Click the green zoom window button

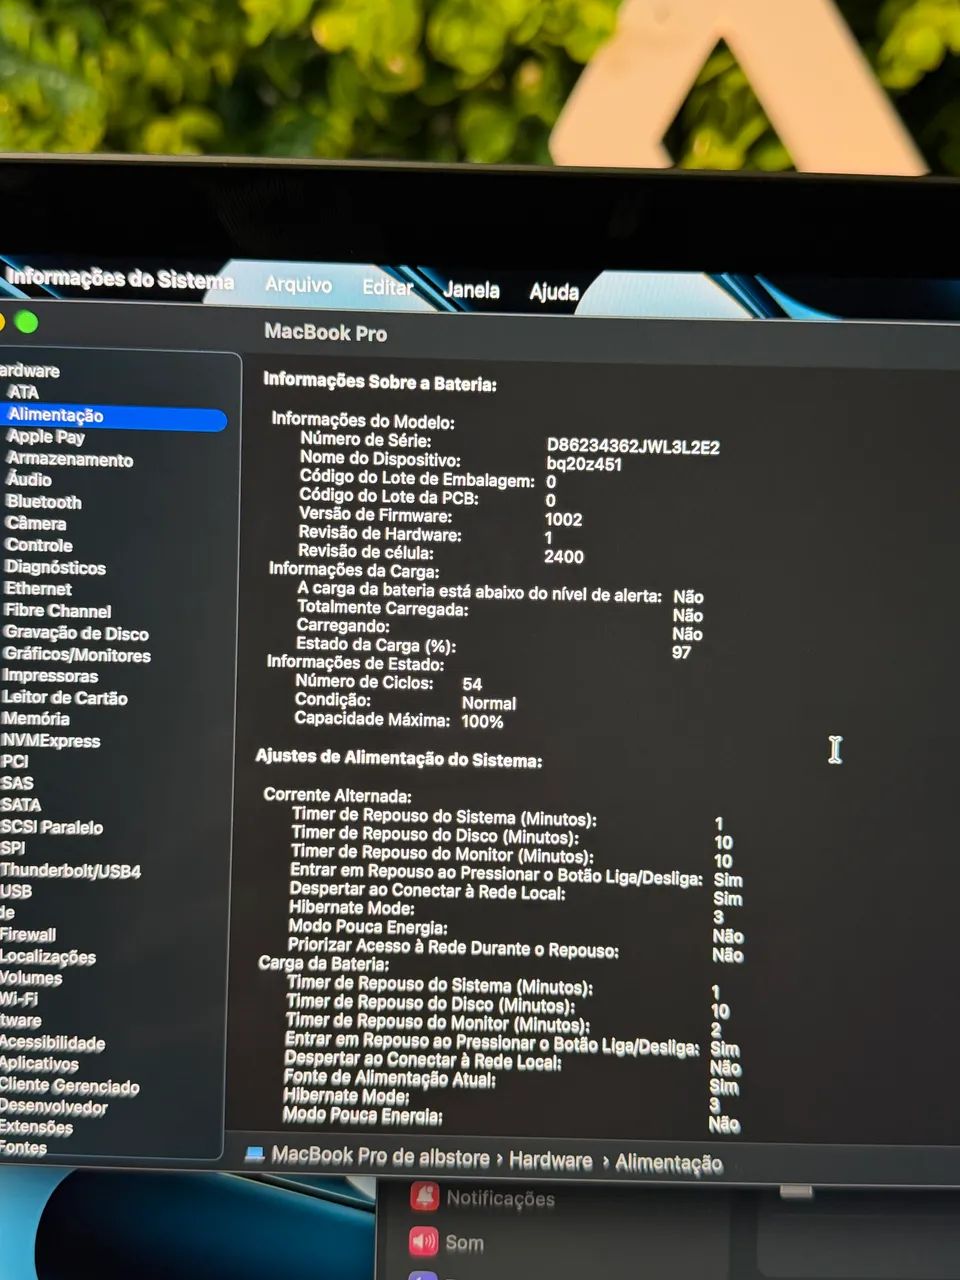coord(27,322)
